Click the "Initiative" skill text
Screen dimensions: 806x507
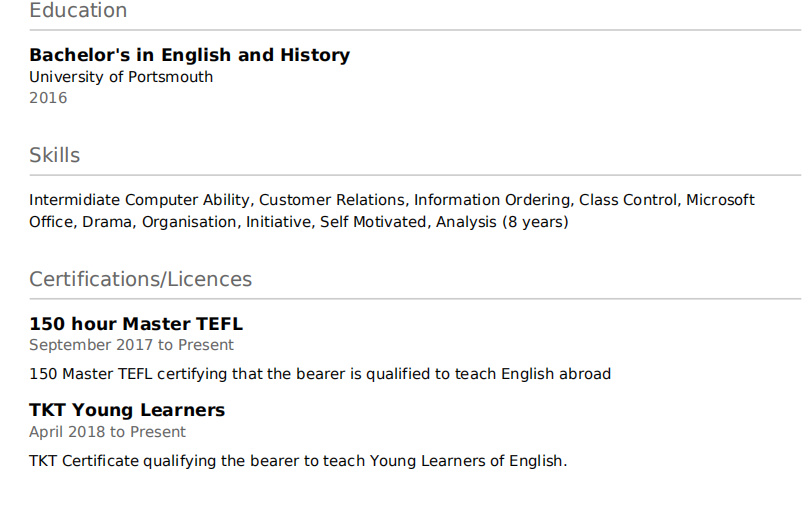278,222
